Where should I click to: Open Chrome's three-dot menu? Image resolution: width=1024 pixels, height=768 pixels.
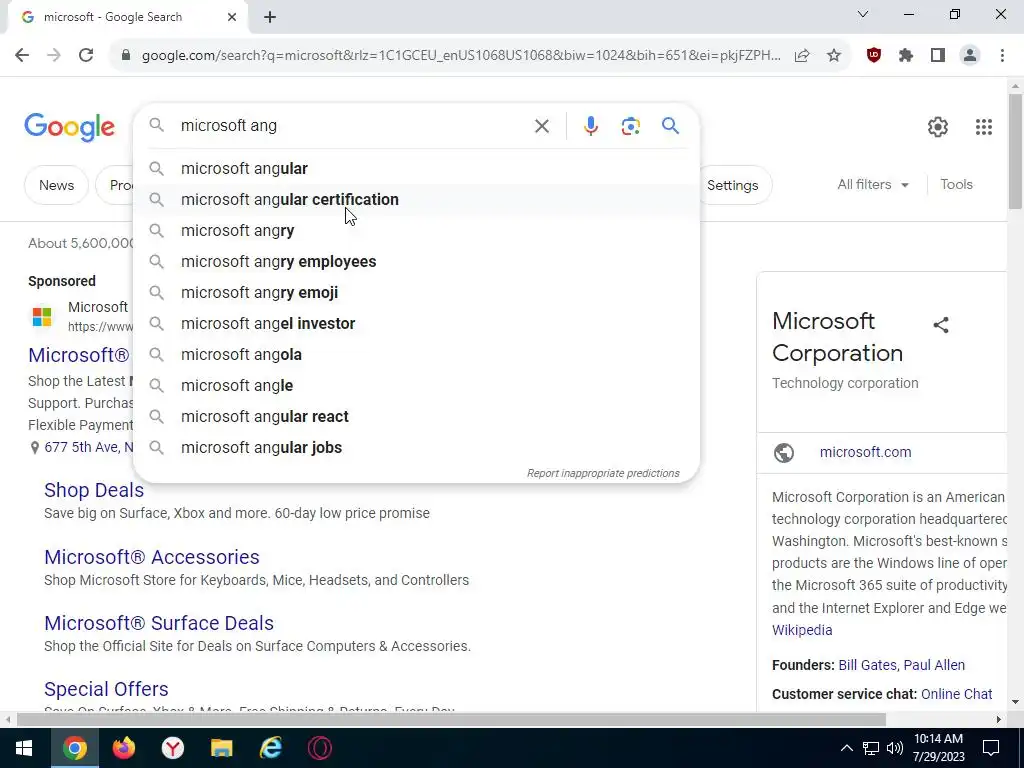point(1002,56)
